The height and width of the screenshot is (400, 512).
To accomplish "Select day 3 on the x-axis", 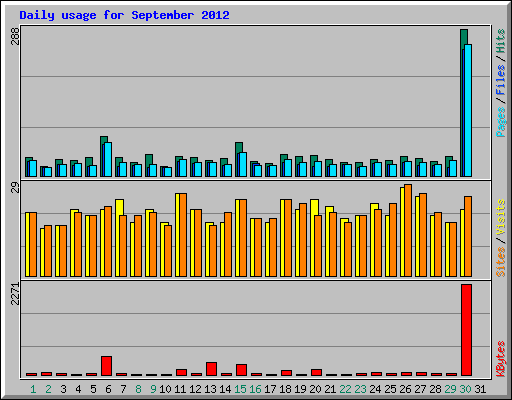I will 63,389.
